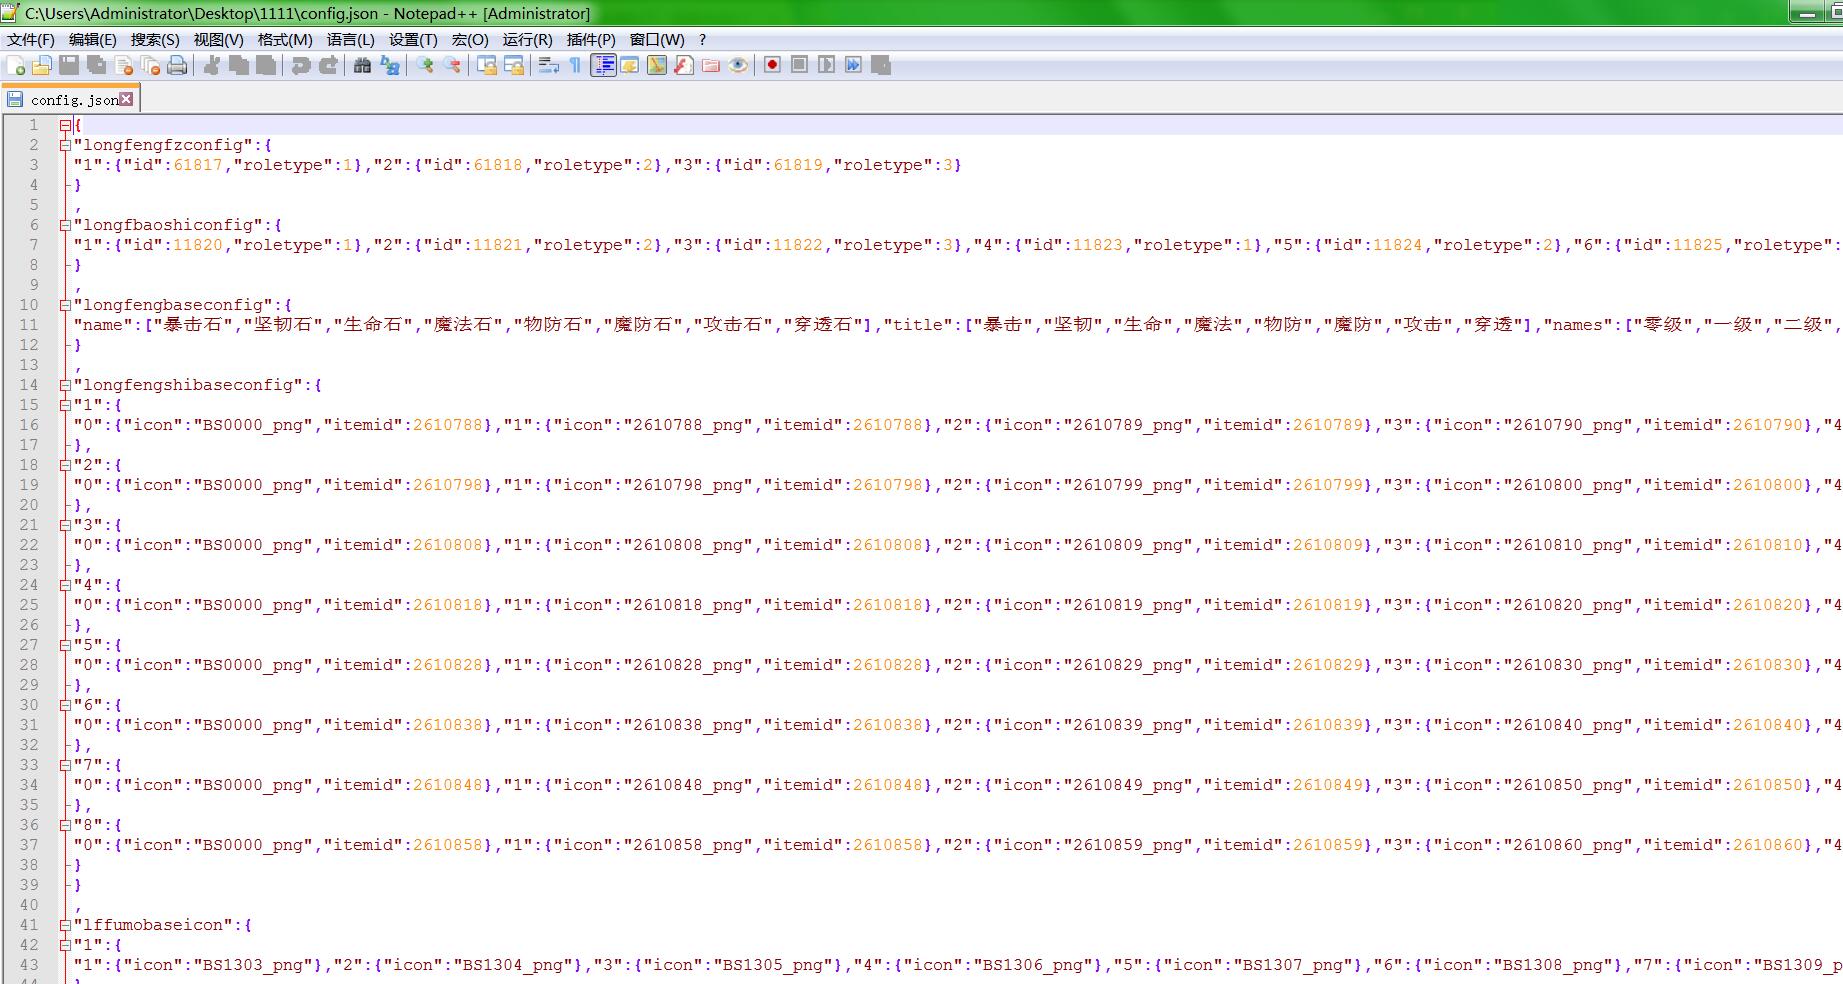Click the Print icon in toolbar
1843x984 pixels.
click(x=177, y=65)
